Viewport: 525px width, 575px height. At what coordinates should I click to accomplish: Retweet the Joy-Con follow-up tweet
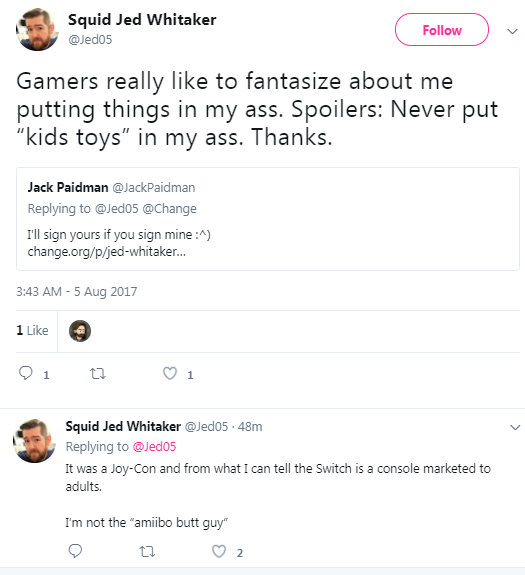(x=147, y=551)
